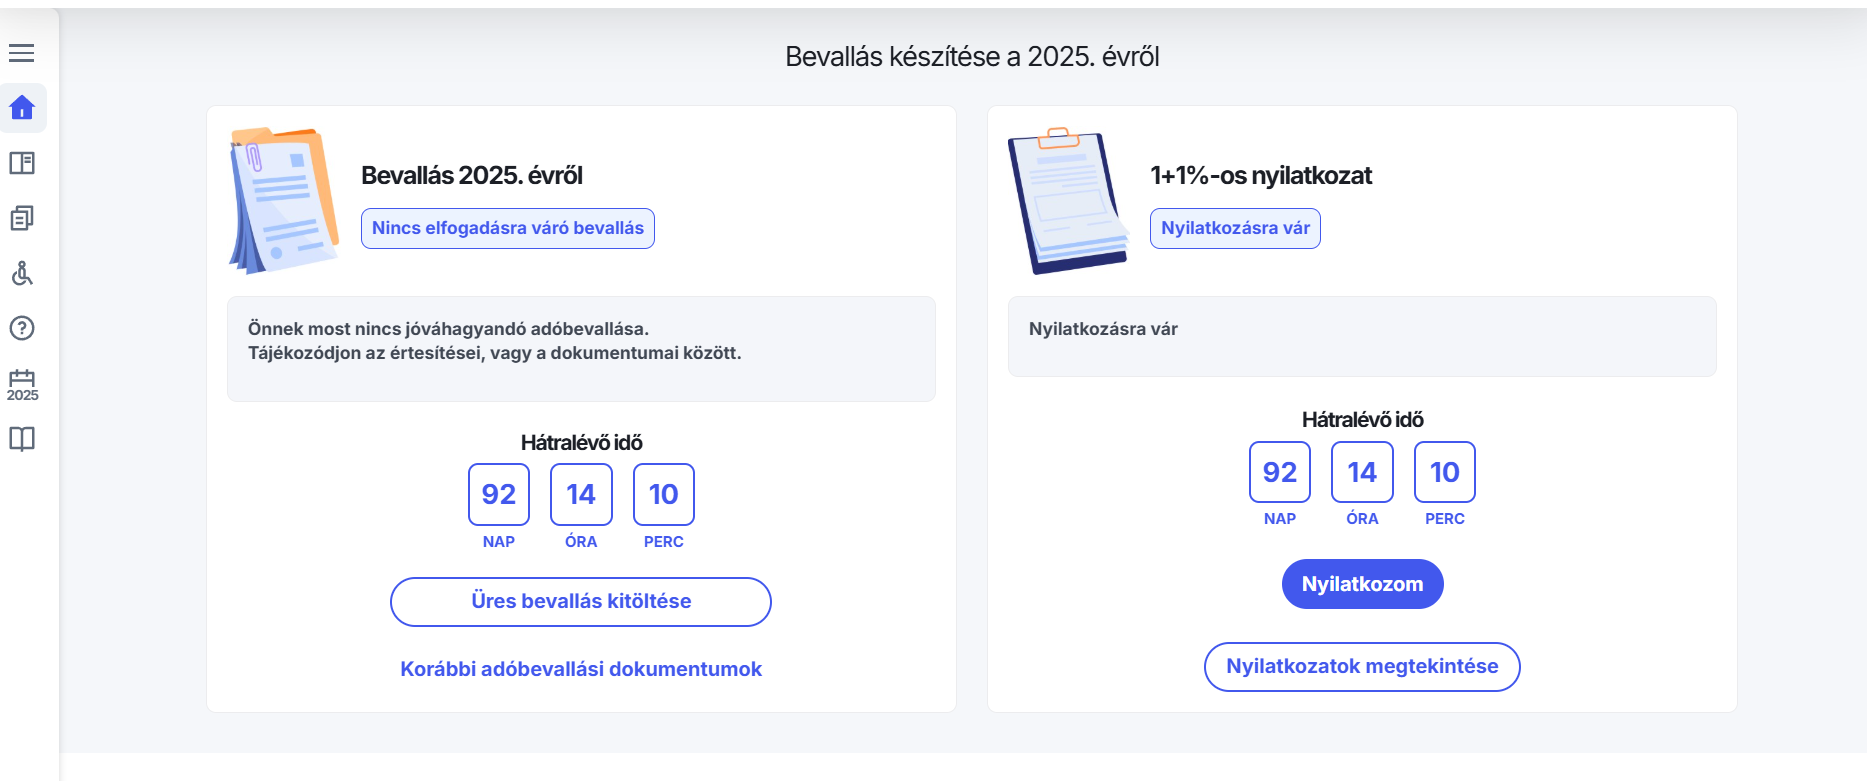Image resolution: width=1867 pixels, height=781 pixels.
Task: Click the "Önnek most nincs jóváhagyandó adóbevallása" info box
Action: coord(581,349)
